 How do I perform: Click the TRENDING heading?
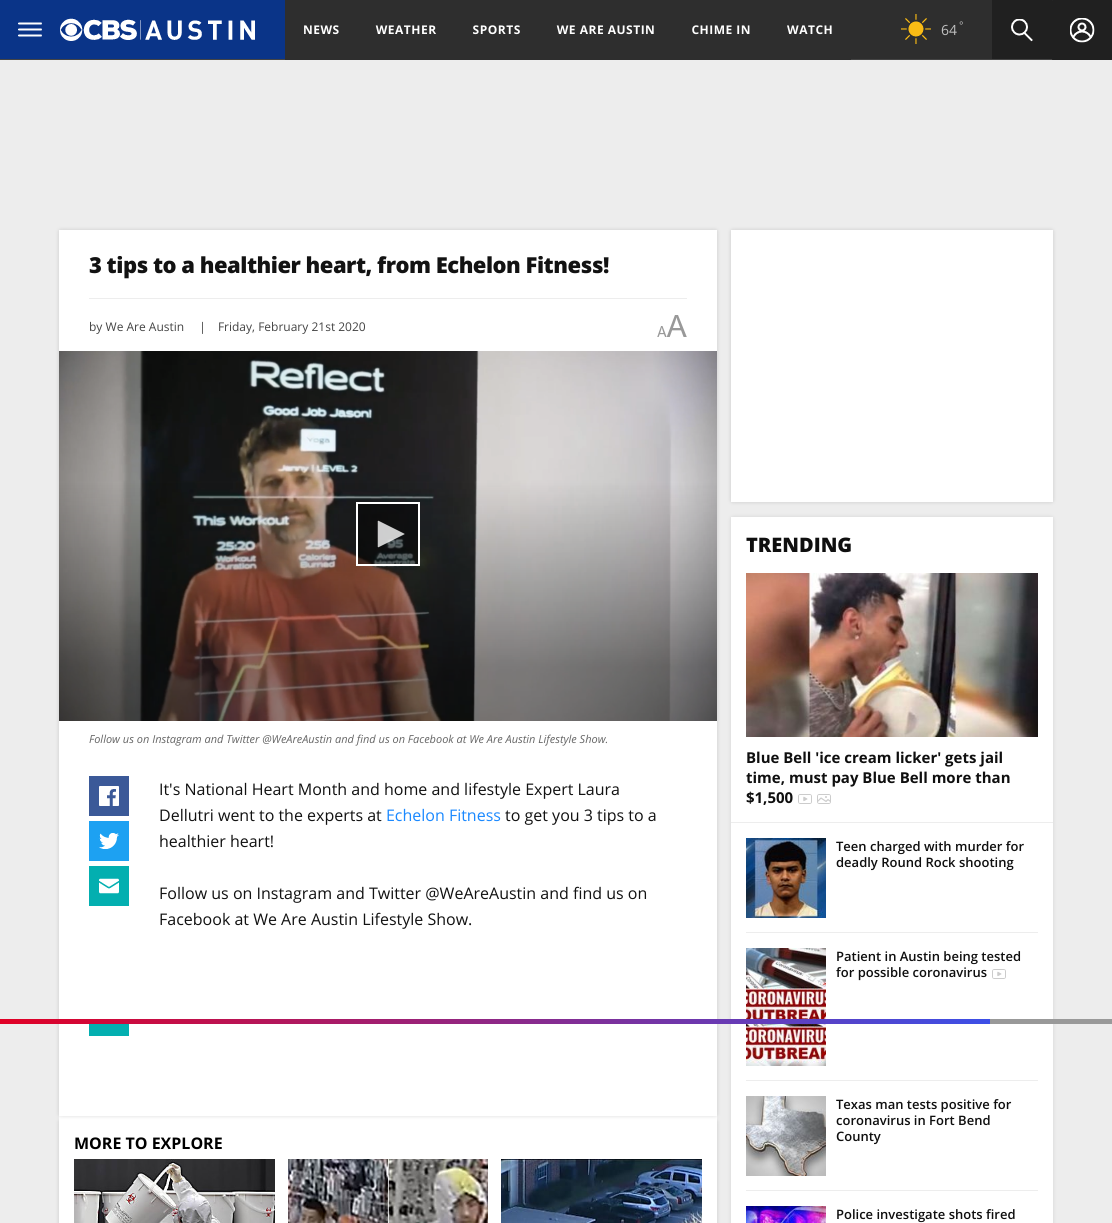tap(799, 545)
